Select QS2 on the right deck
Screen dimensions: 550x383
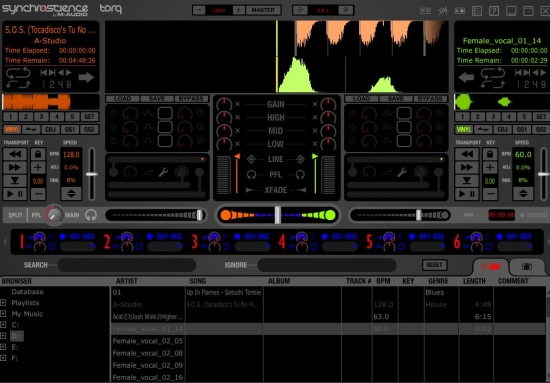tap(541, 129)
